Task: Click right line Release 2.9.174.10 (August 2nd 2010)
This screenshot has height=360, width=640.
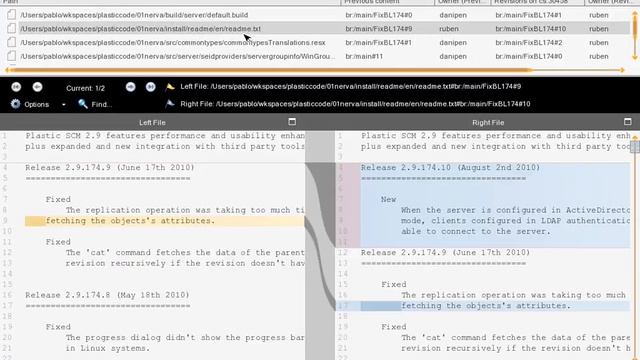Action: pos(450,168)
